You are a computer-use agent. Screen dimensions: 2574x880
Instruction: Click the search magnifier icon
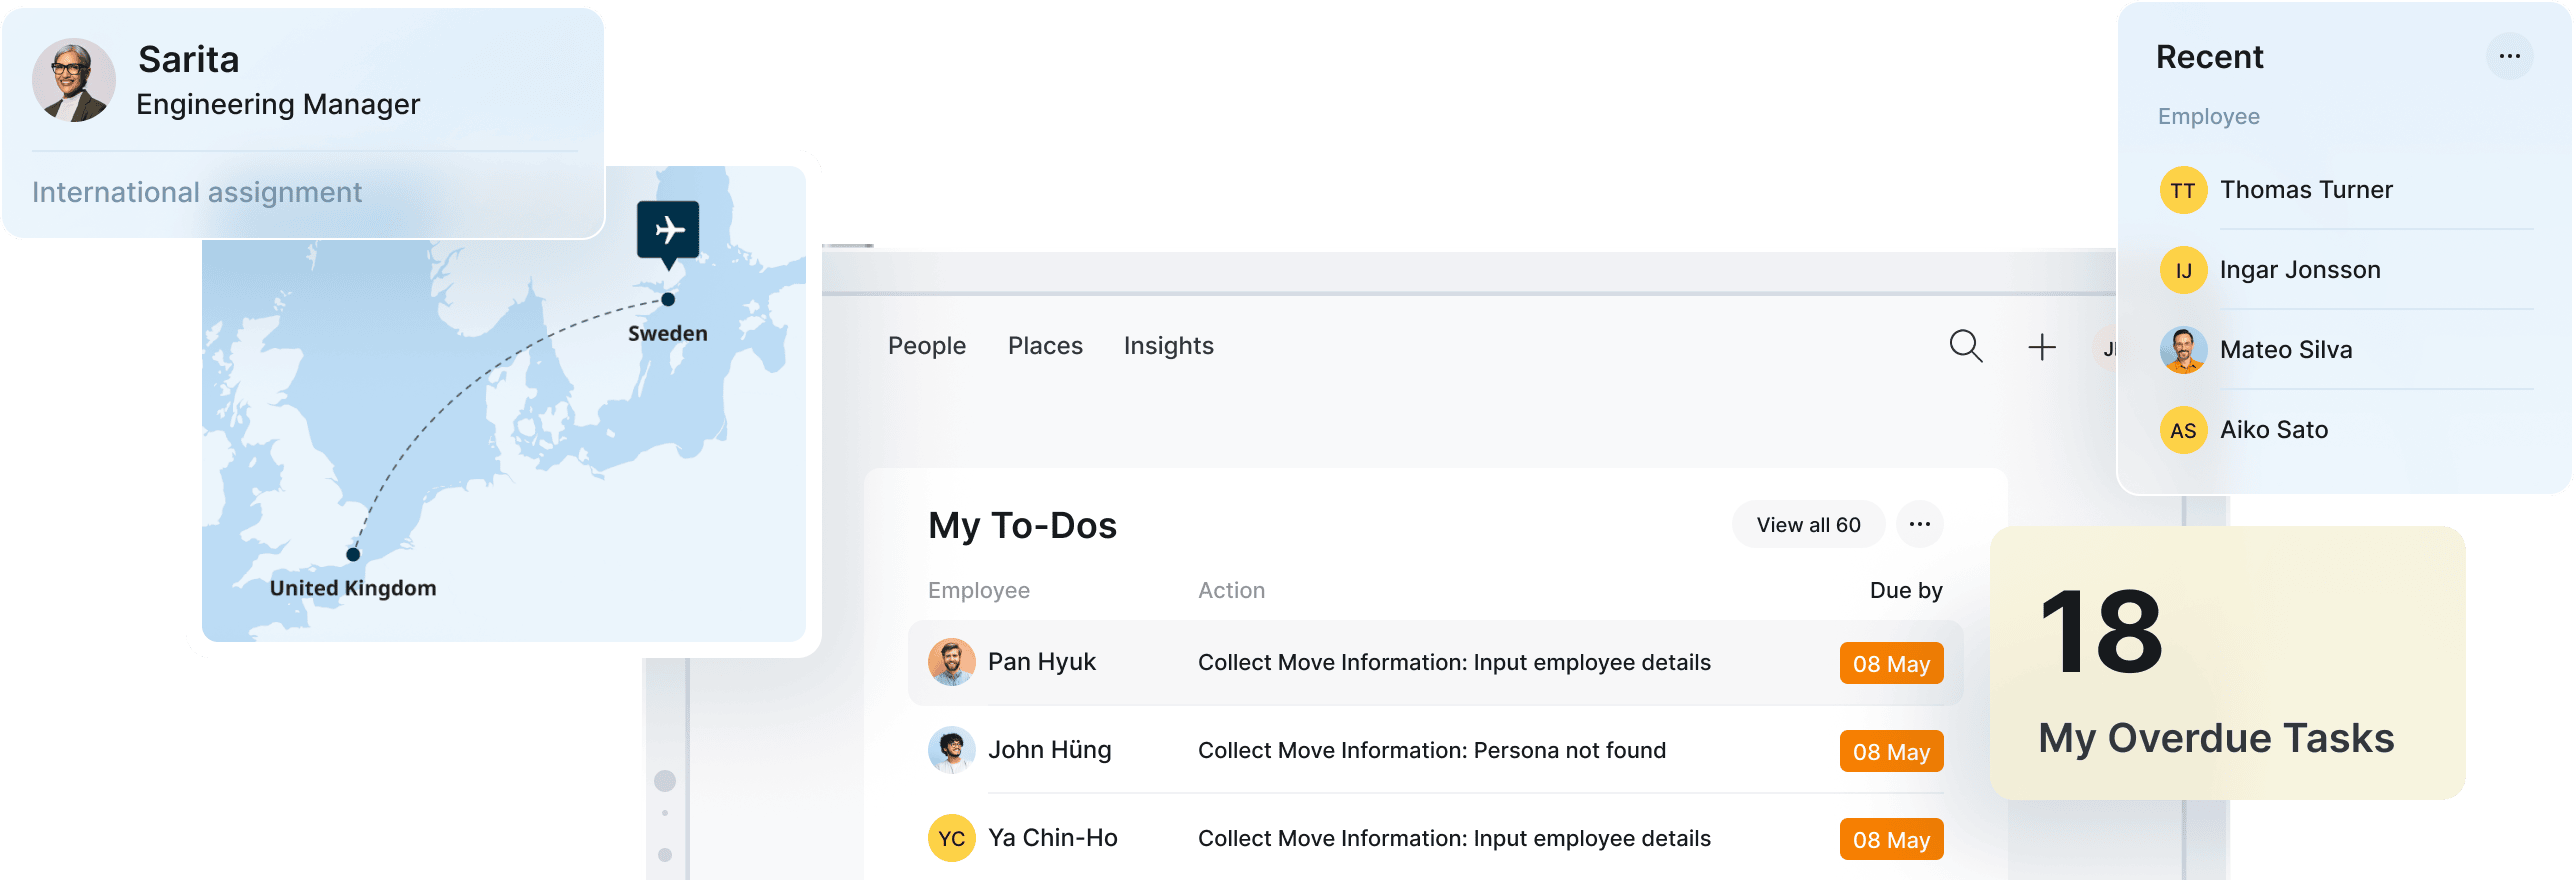click(x=1965, y=346)
